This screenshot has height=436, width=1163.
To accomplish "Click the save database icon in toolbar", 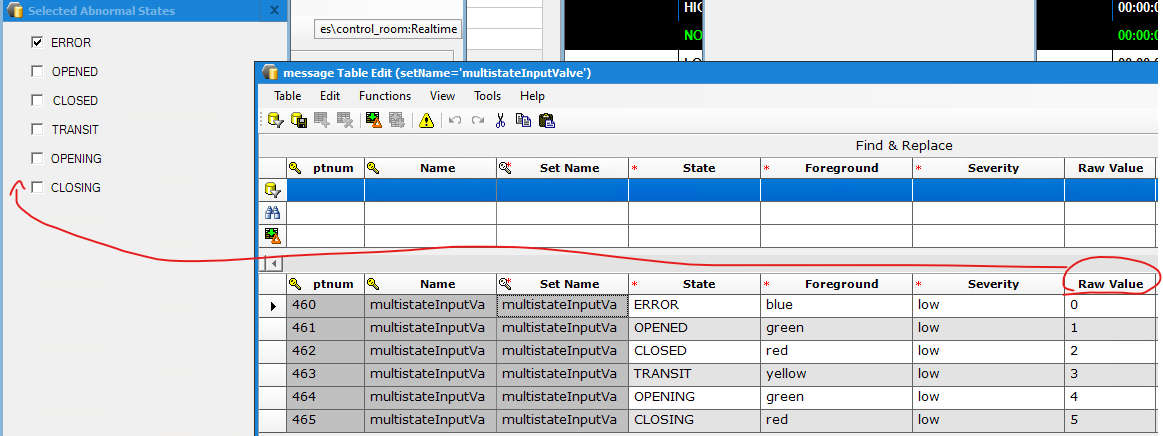I will 298,120.
